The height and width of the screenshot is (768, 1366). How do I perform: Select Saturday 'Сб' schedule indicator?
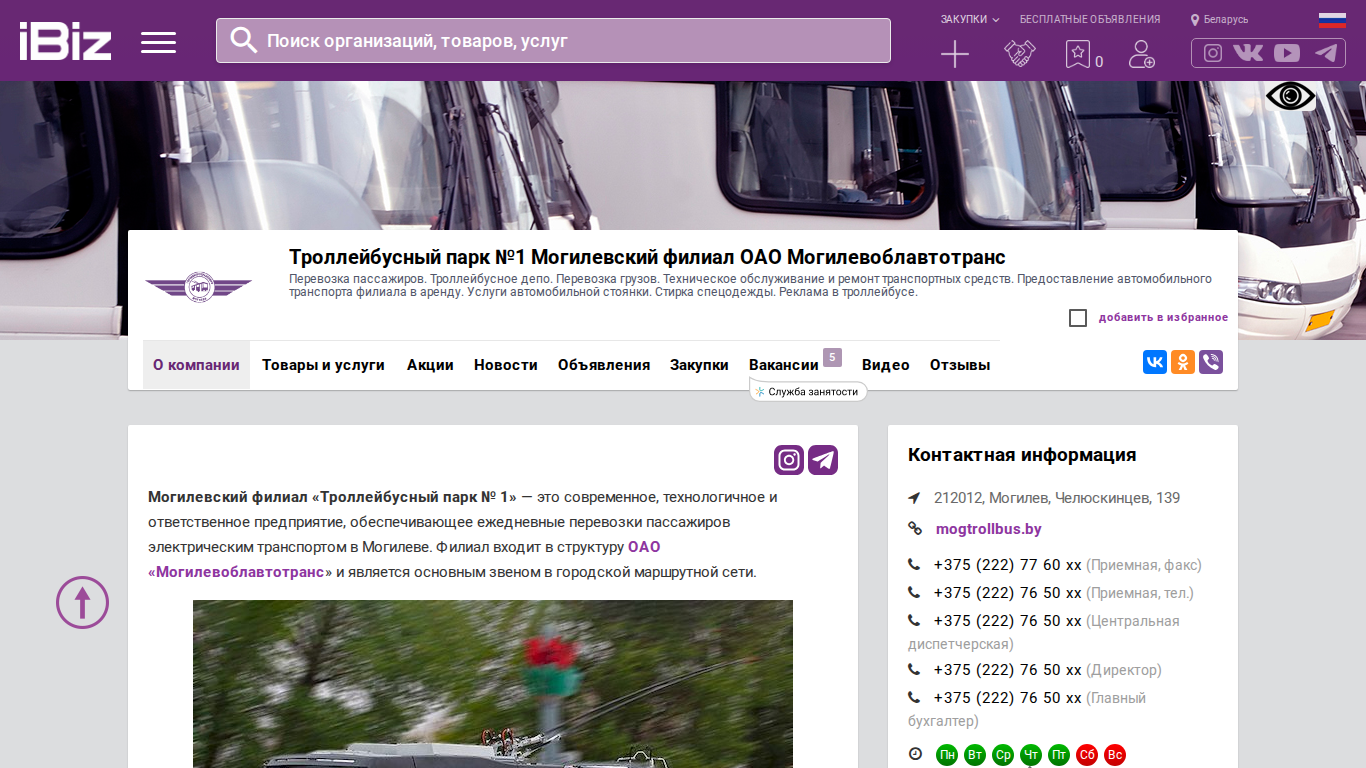click(x=1087, y=755)
